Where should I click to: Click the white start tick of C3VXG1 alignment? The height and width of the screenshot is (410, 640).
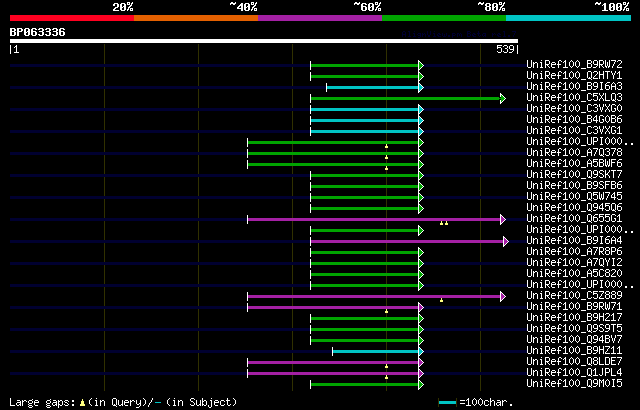311,131
